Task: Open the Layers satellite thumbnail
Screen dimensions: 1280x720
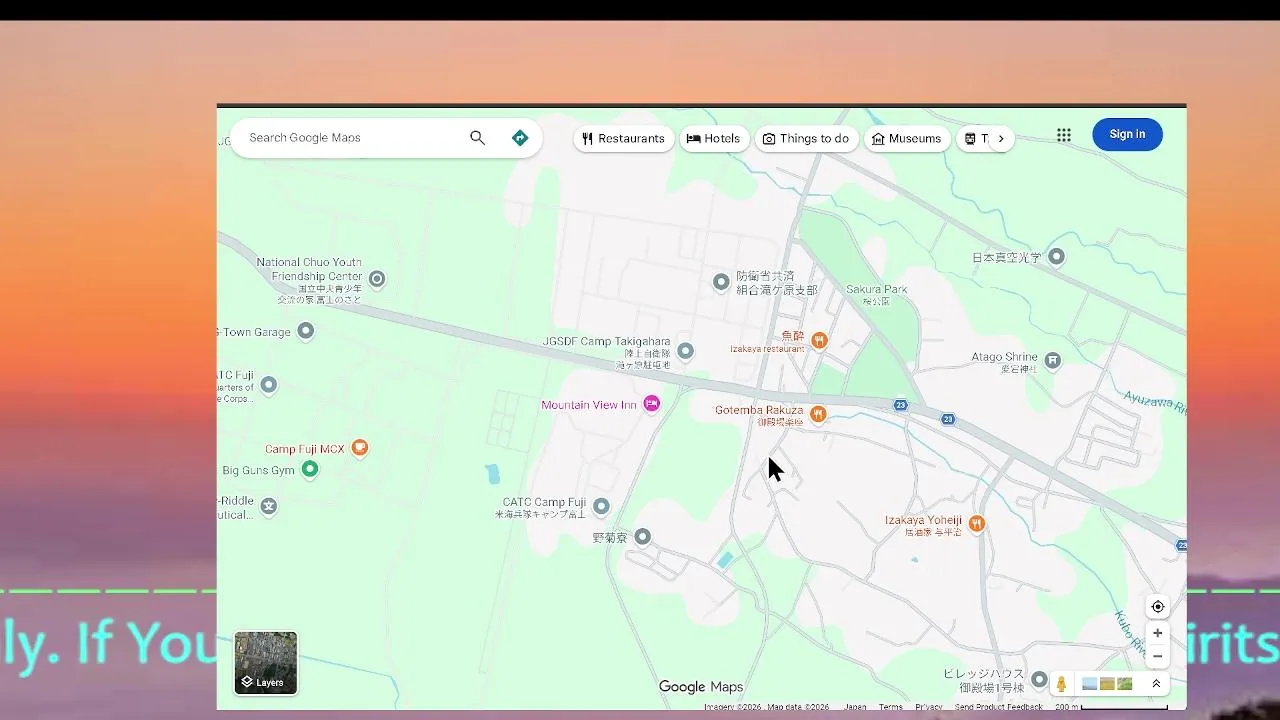Action: pyautogui.click(x=266, y=663)
